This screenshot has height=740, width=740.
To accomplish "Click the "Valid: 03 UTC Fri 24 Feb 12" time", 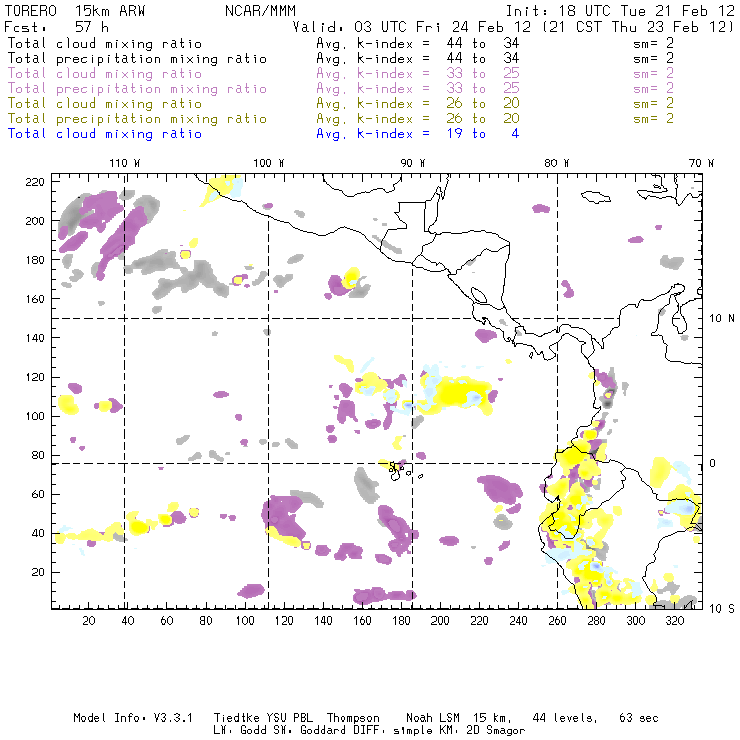I will click(412, 27).
